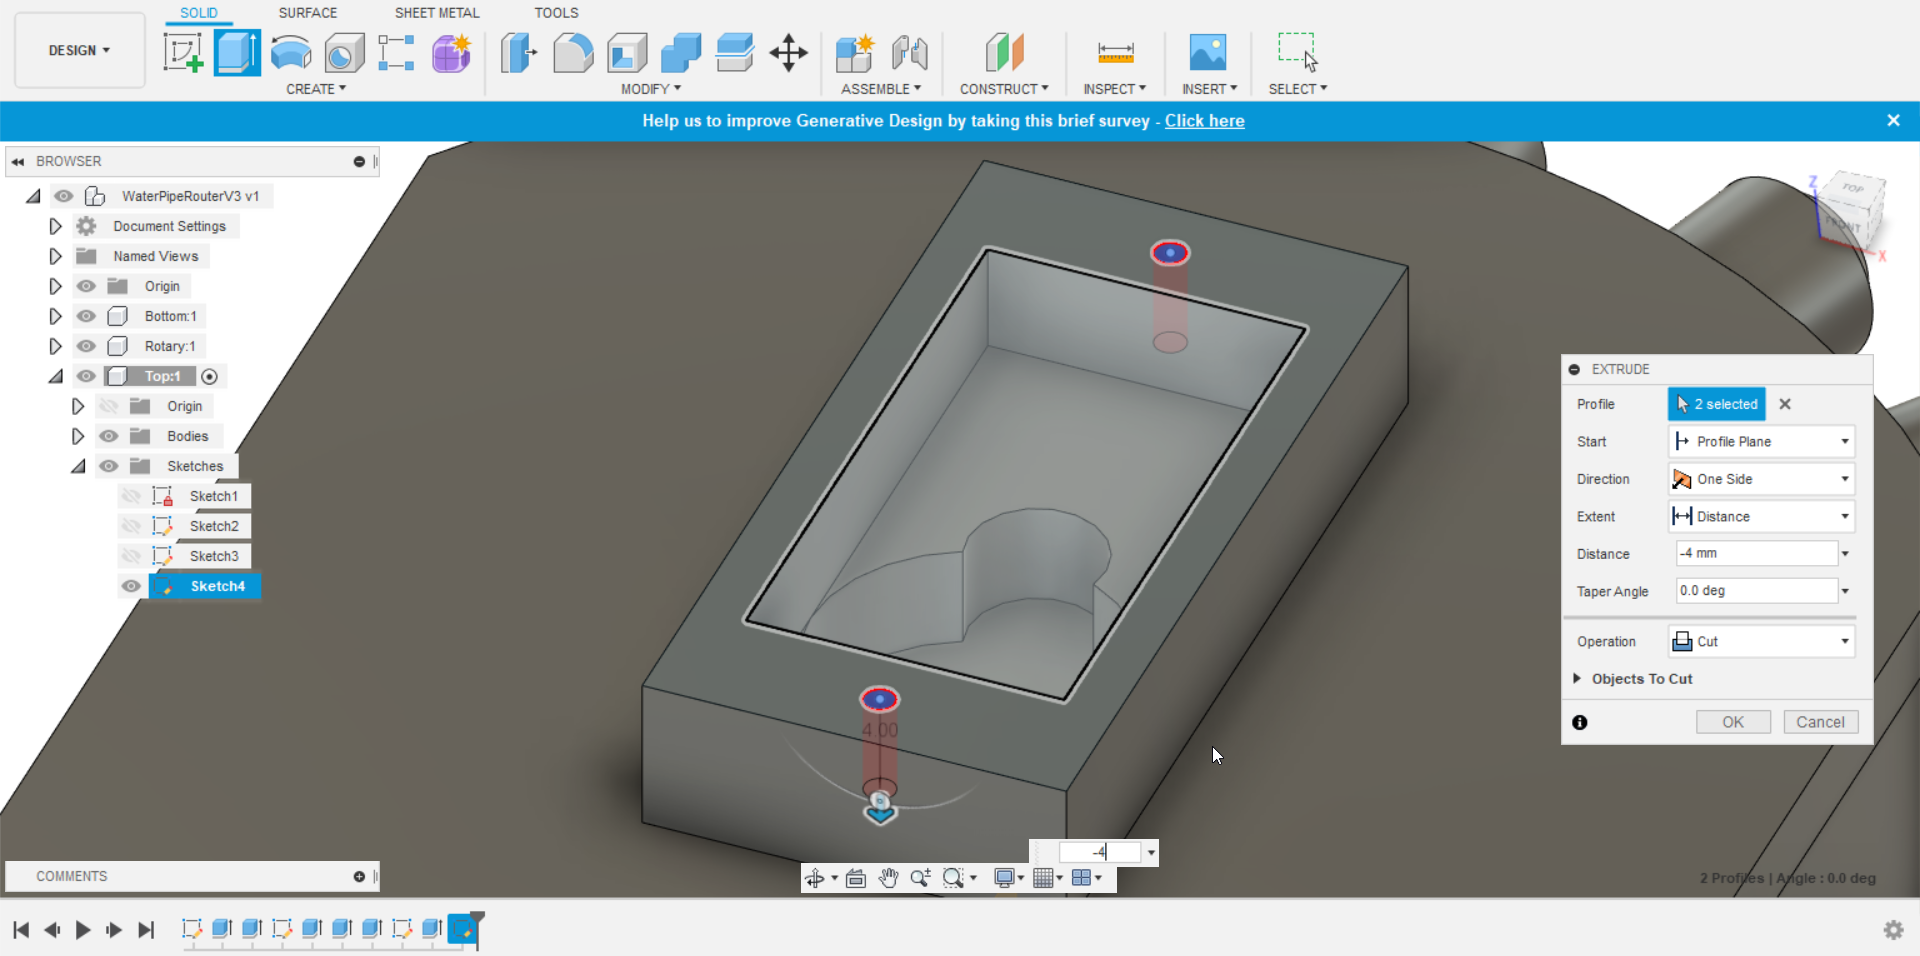
Task: Click the 2 selected profile button
Action: [1717, 404]
